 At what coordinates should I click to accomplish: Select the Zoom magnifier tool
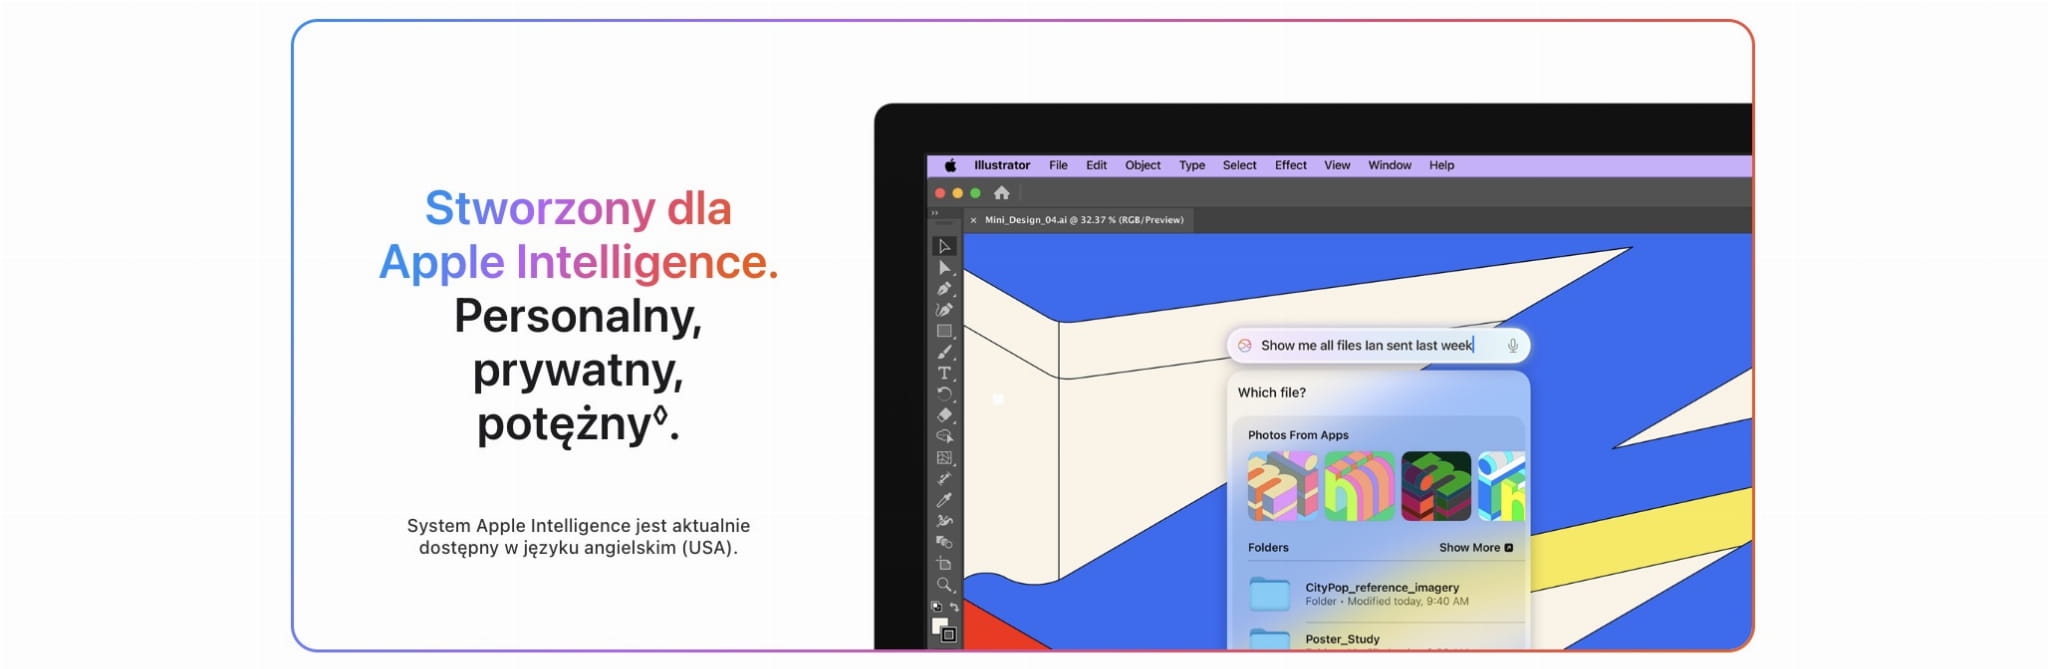[x=944, y=584]
